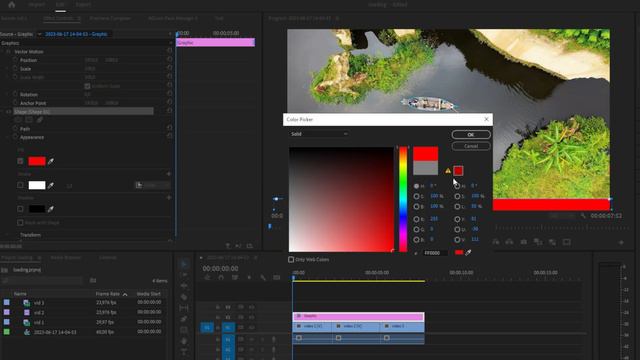Click the timeline wrench settings icon
Image resolution: width=640 pixels, height=360 pixels.
tap(263, 278)
